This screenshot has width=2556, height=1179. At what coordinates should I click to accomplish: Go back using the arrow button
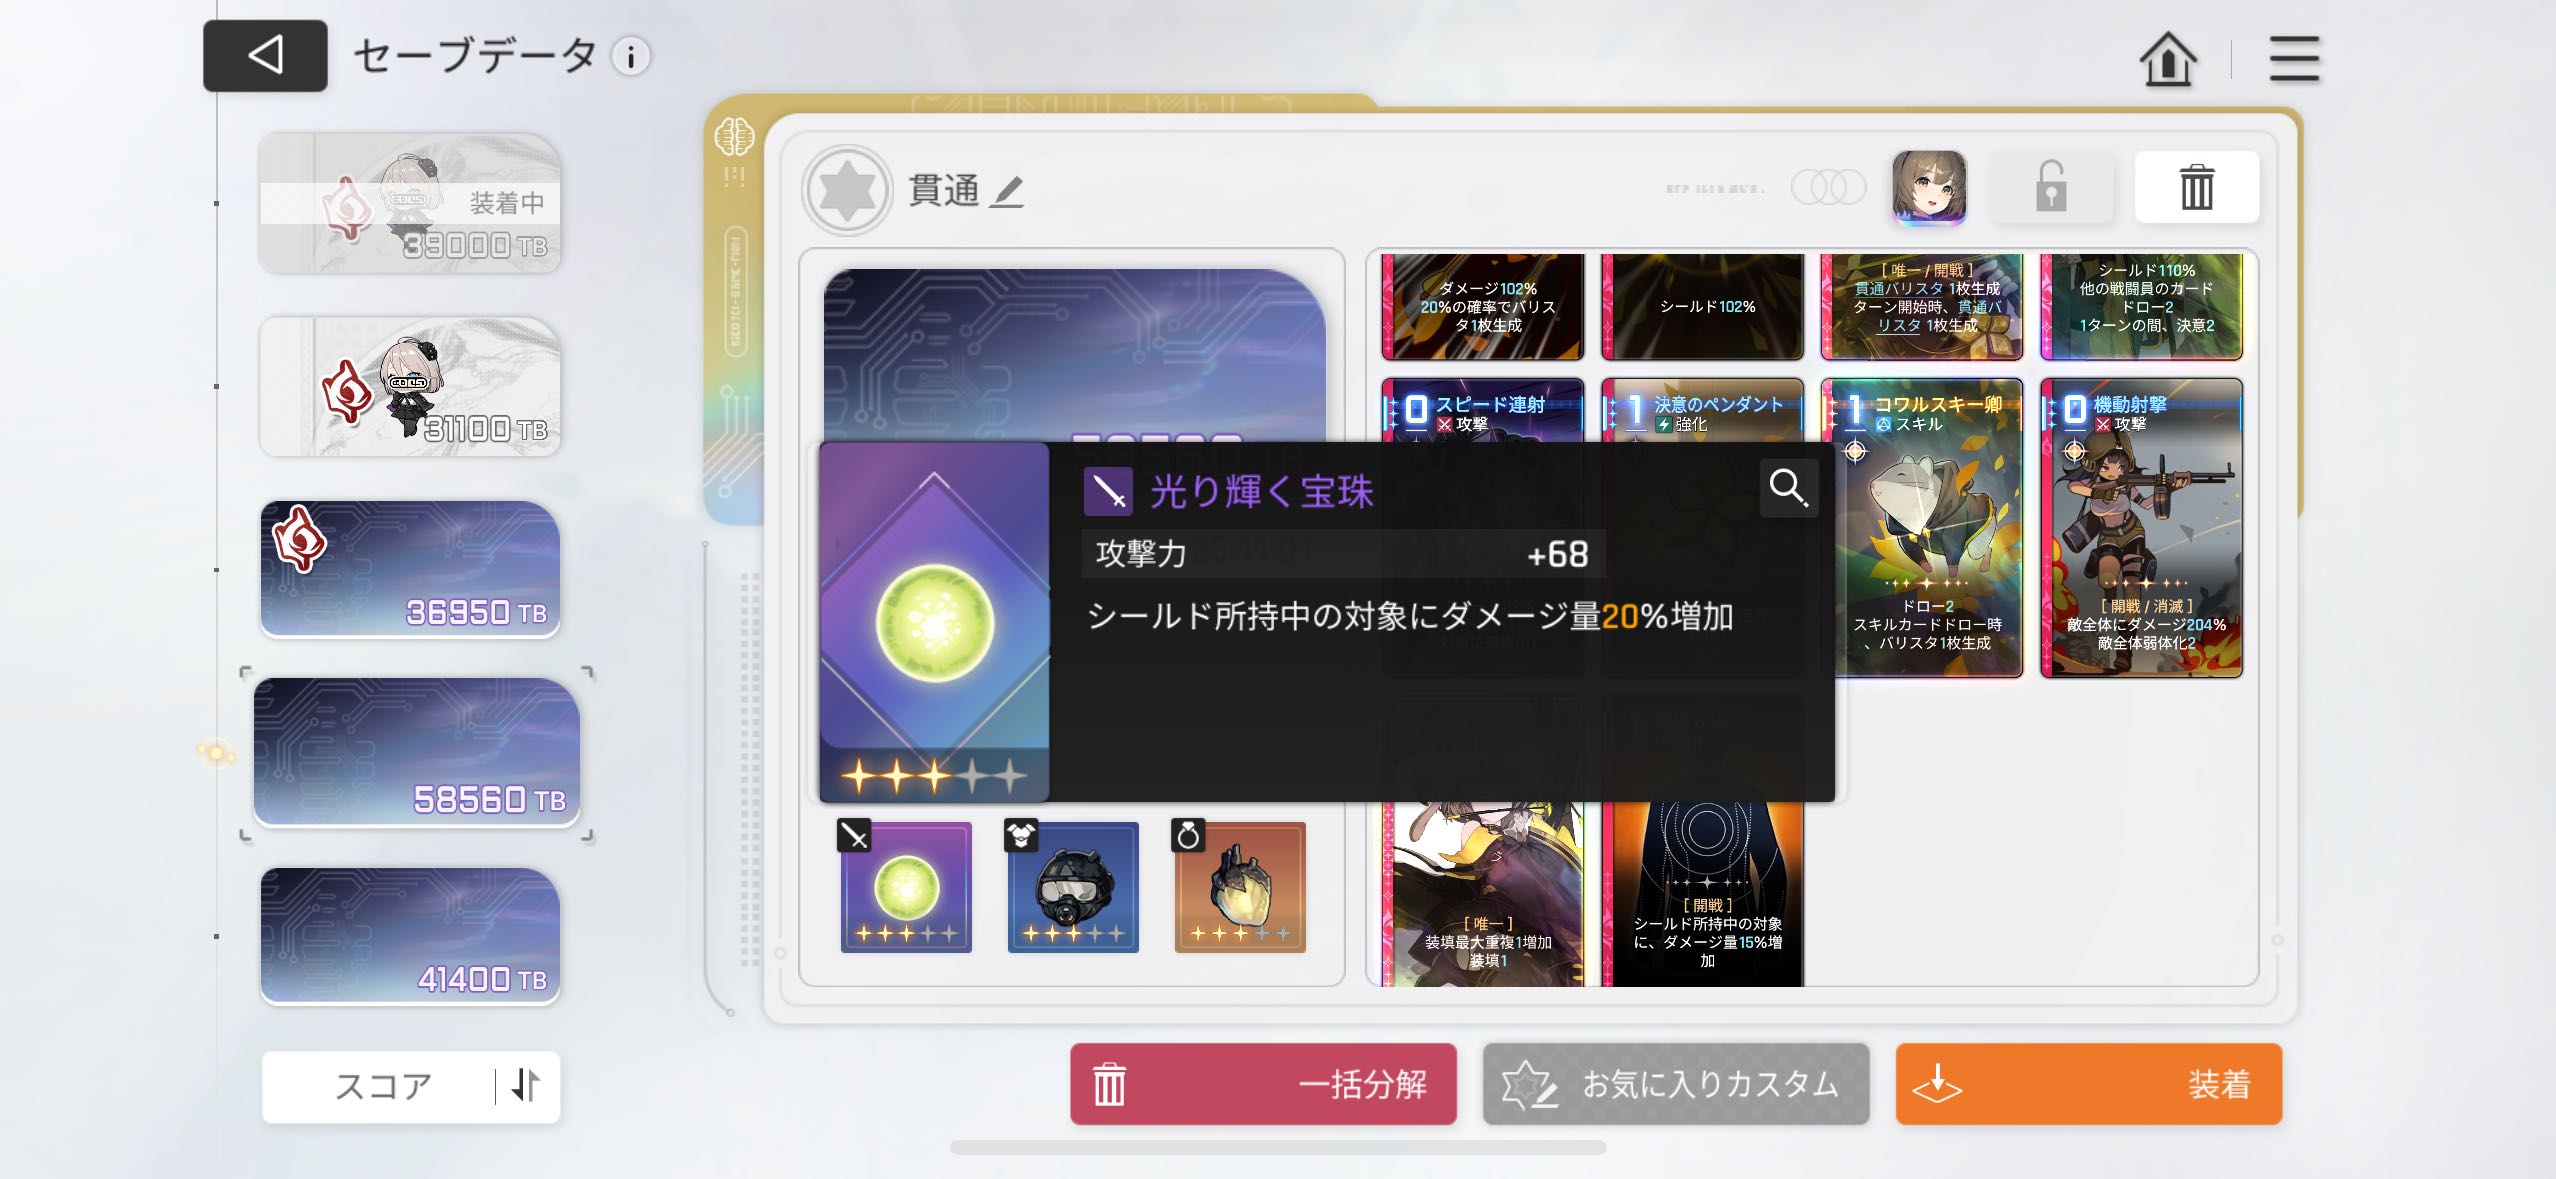[x=265, y=55]
